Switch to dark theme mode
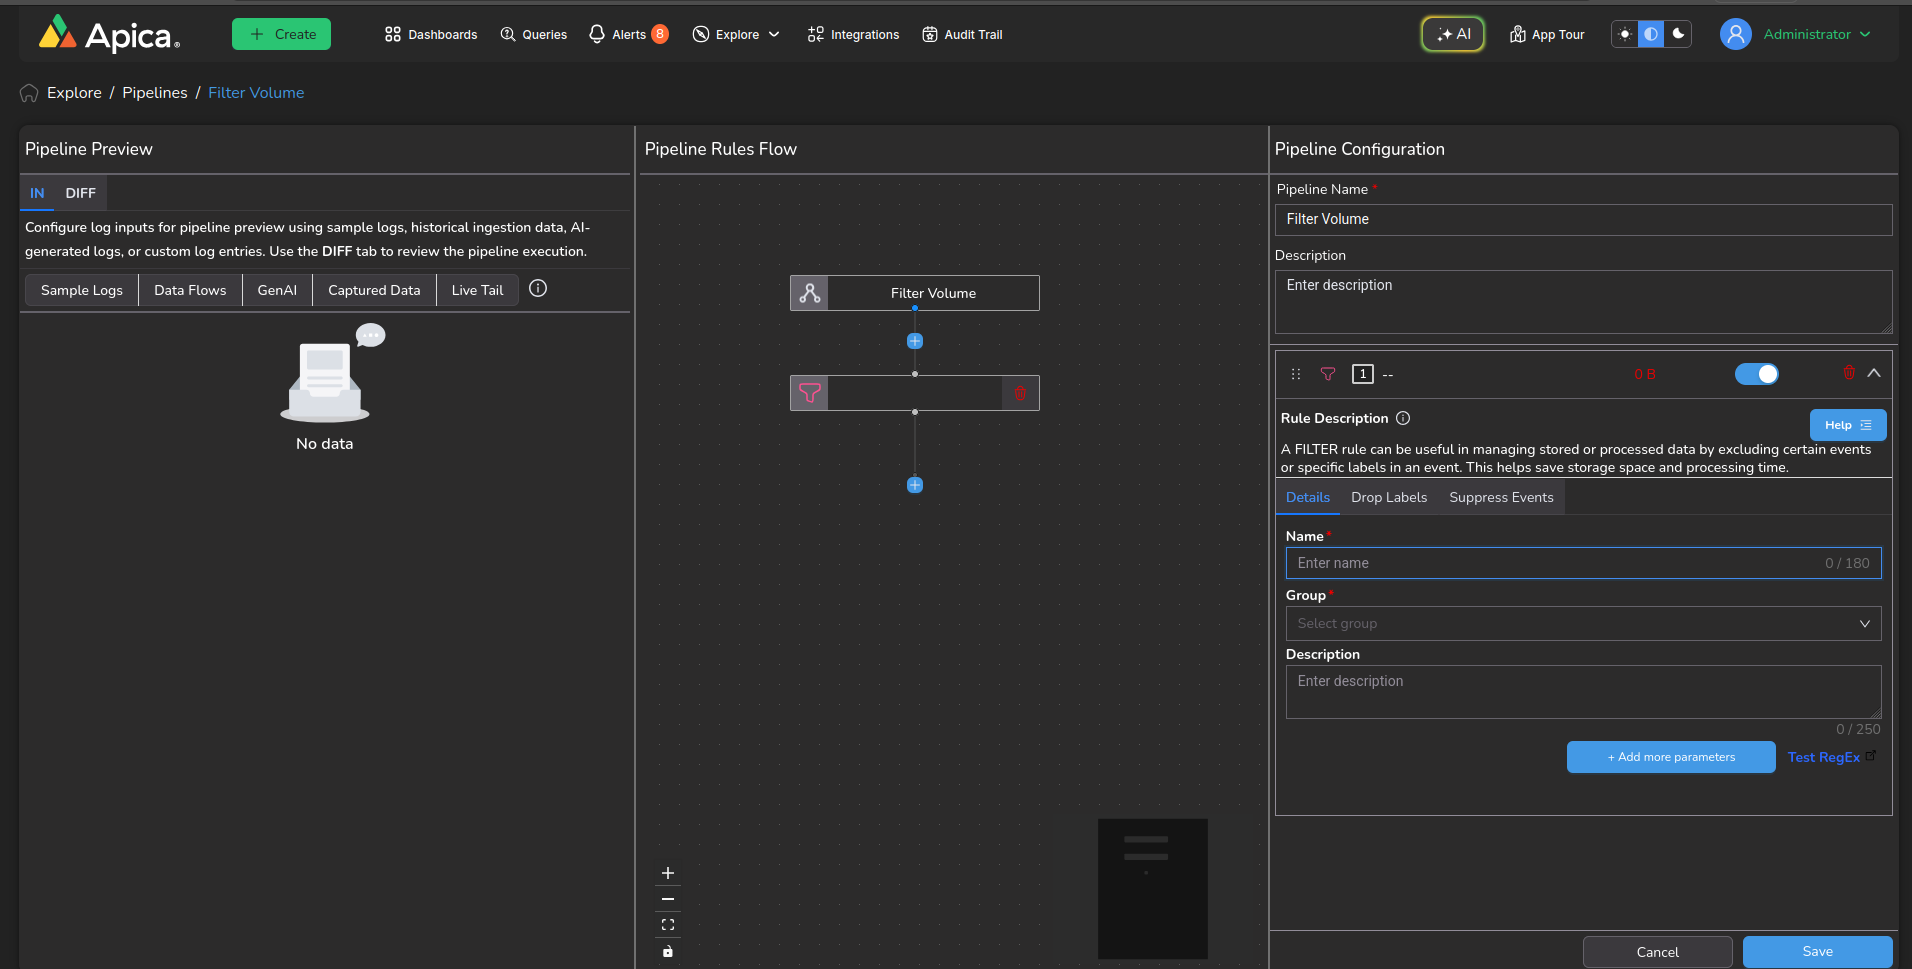 [x=1678, y=34]
